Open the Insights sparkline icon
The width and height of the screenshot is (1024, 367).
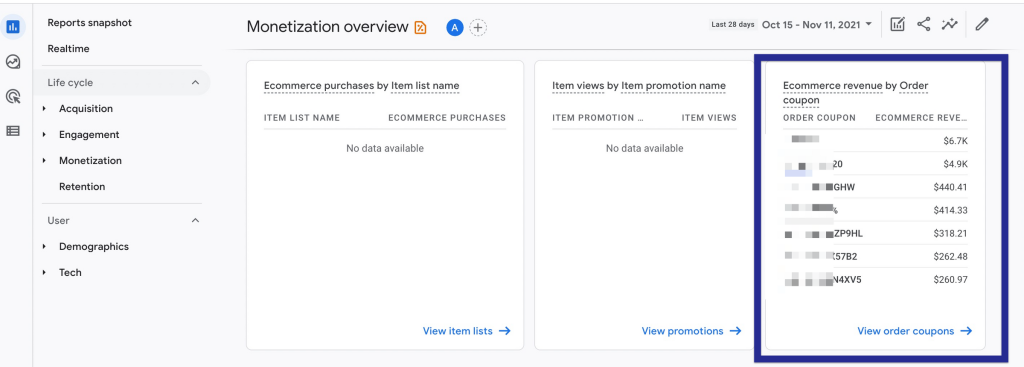click(x=950, y=25)
